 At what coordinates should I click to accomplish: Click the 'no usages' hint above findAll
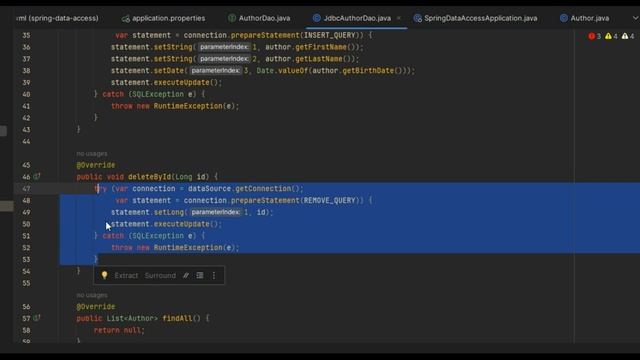[x=92, y=295]
